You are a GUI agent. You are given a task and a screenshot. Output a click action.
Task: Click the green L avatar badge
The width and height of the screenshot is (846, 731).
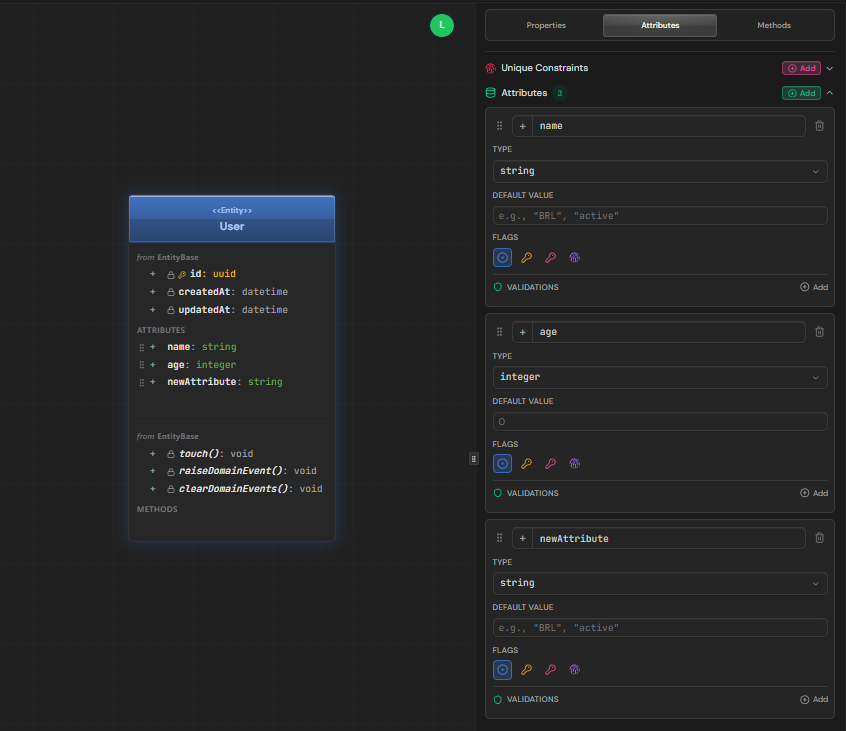[x=441, y=26]
